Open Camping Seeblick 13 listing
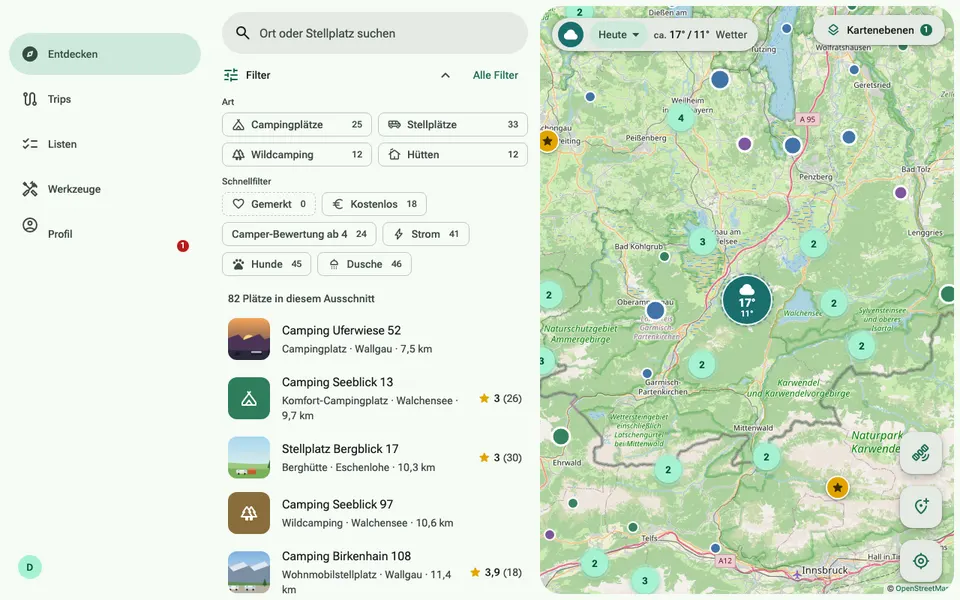960x600 pixels. coord(375,398)
